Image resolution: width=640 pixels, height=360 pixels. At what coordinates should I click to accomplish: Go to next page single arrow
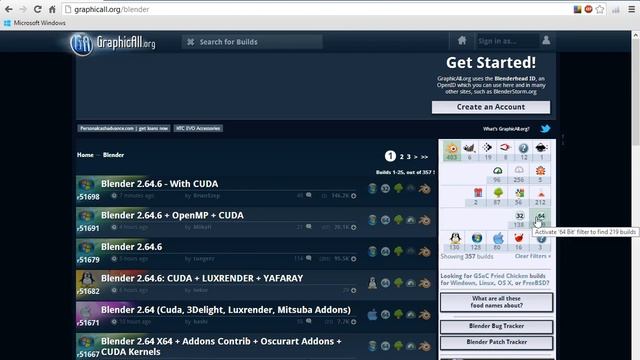416,157
